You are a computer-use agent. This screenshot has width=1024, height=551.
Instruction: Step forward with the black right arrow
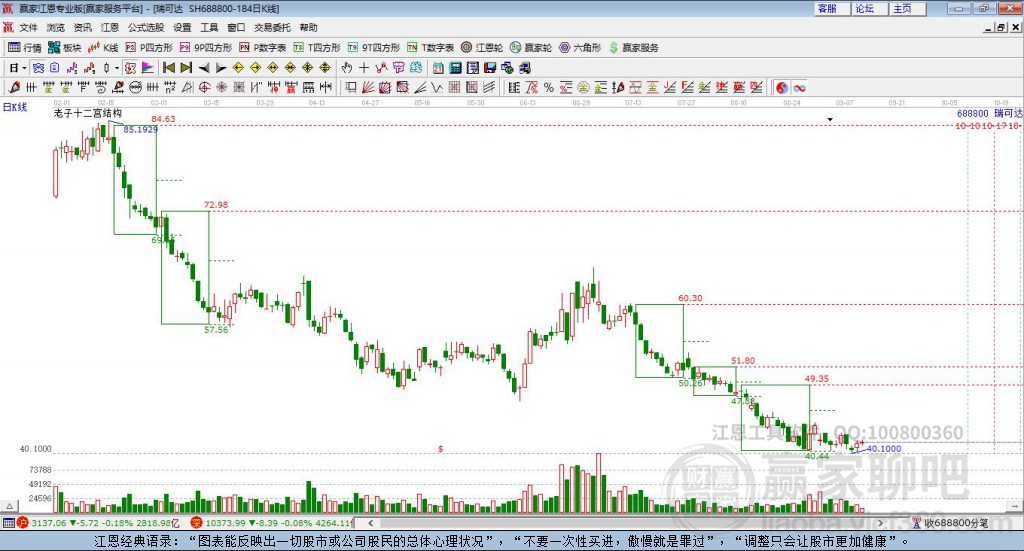coord(221,68)
